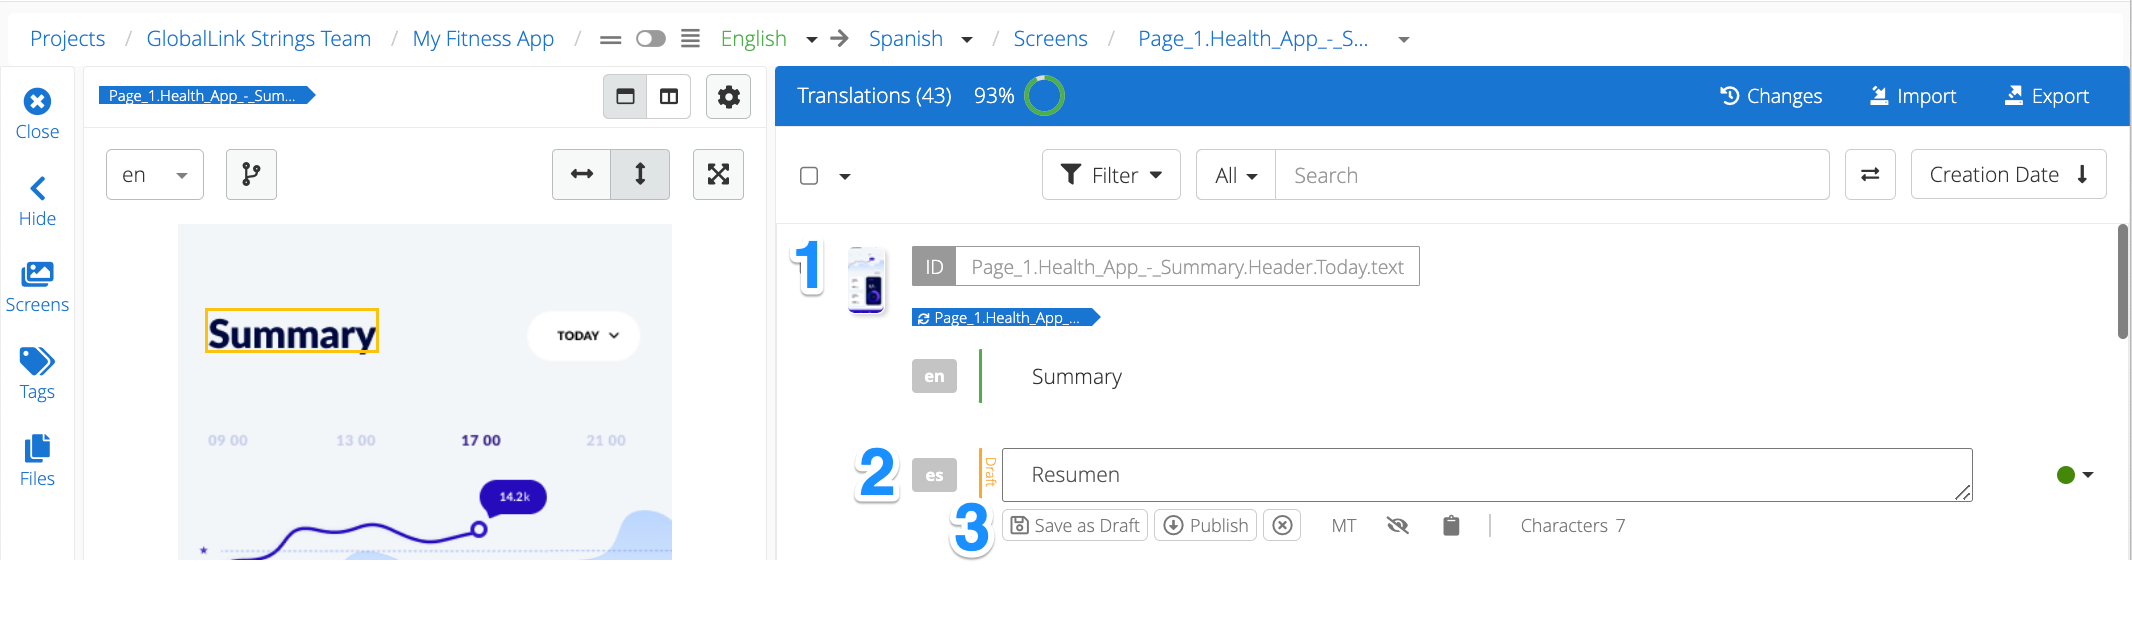Click the swap arrows icon beside Search
The height and width of the screenshot is (626, 2132).
click(1870, 175)
